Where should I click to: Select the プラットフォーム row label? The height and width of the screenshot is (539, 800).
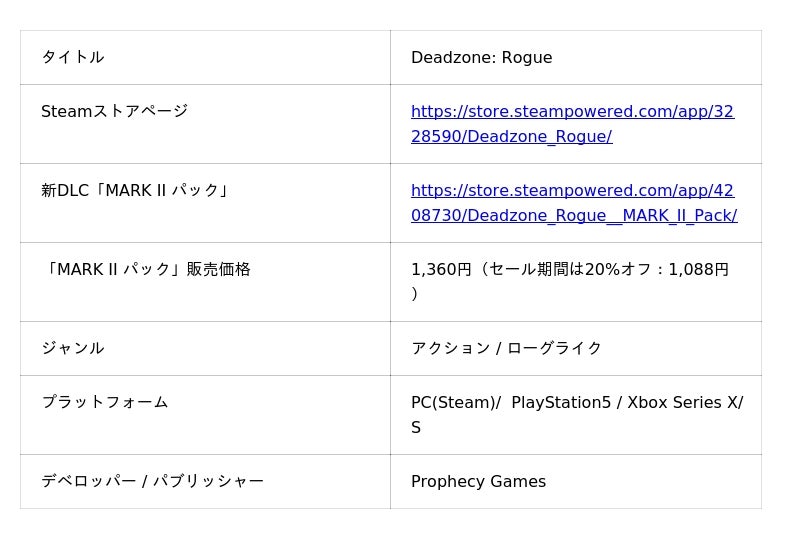pos(105,403)
